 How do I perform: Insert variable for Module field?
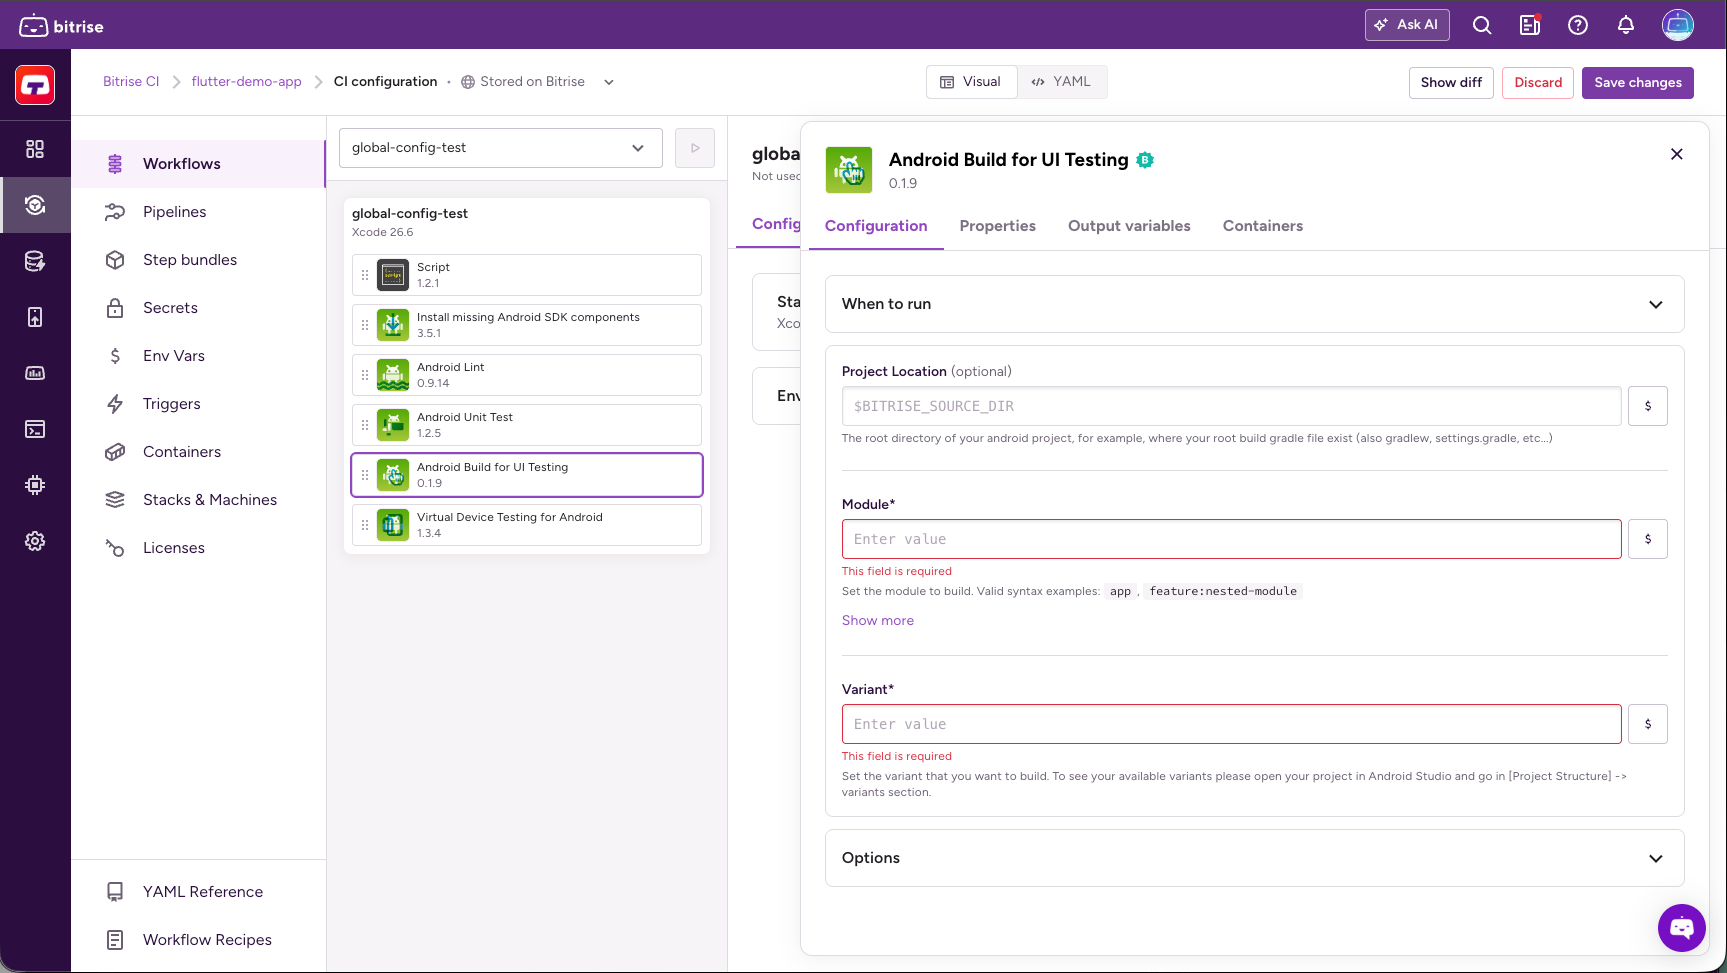(x=1648, y=539)
